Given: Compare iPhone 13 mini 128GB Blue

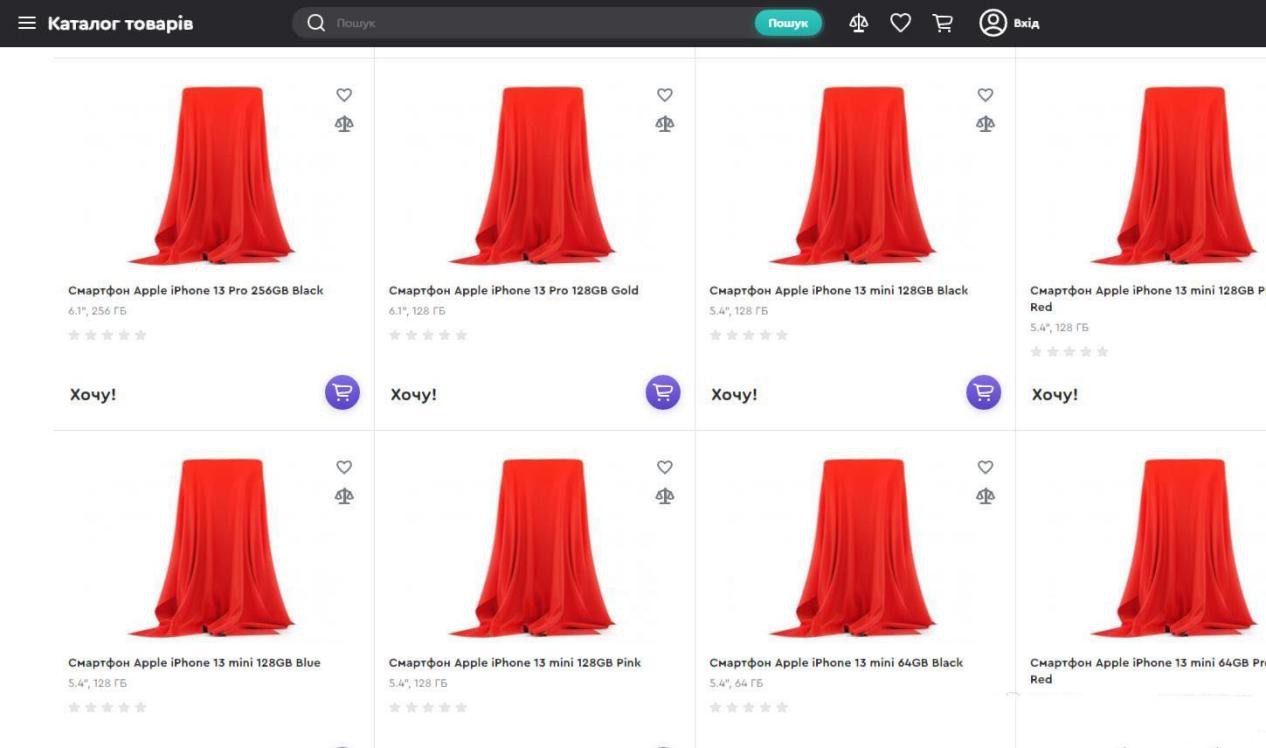Looking at the screenshot, I should pos(344,496).
